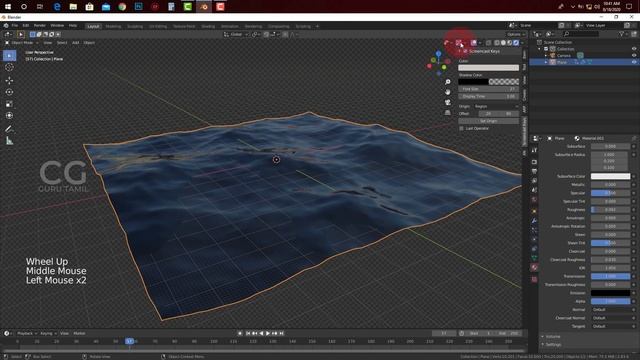Viewport: 640px width, 360px height.
Task: Click the Screencast Keys Color swatch
Action: pyautogui.click(x=489, y=68)
